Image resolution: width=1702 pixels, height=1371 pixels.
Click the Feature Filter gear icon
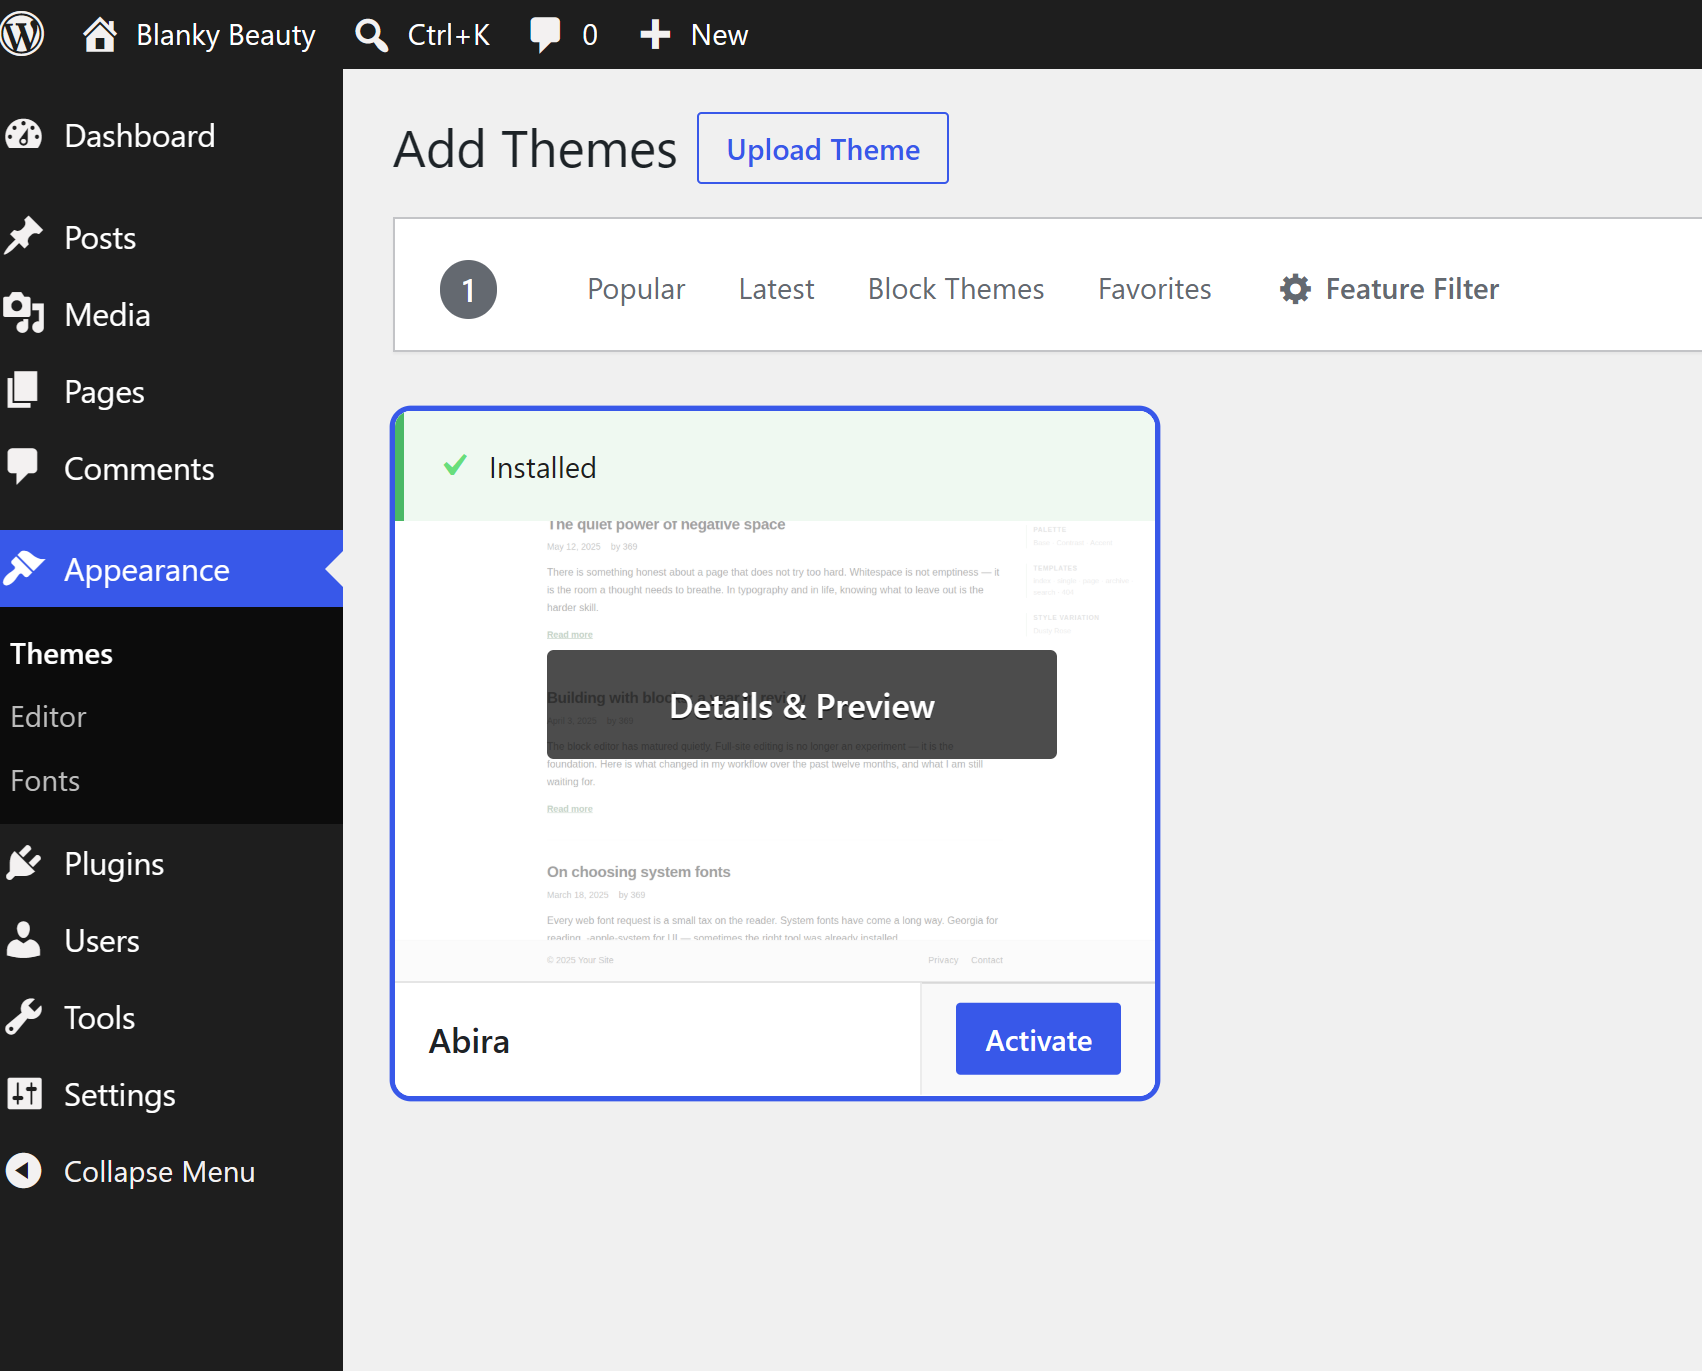[1295, 289]
